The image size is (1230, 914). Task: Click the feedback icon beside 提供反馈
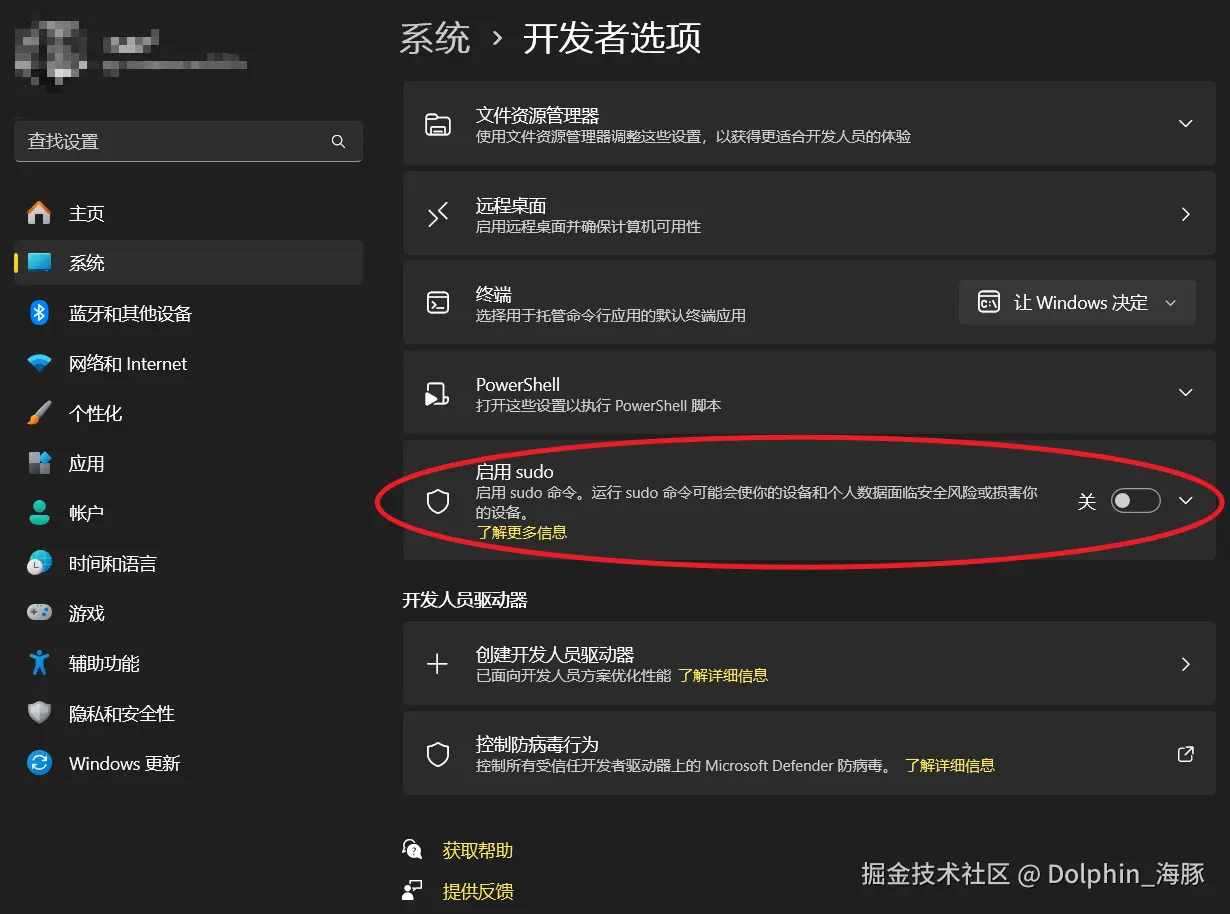click(412, 890)
